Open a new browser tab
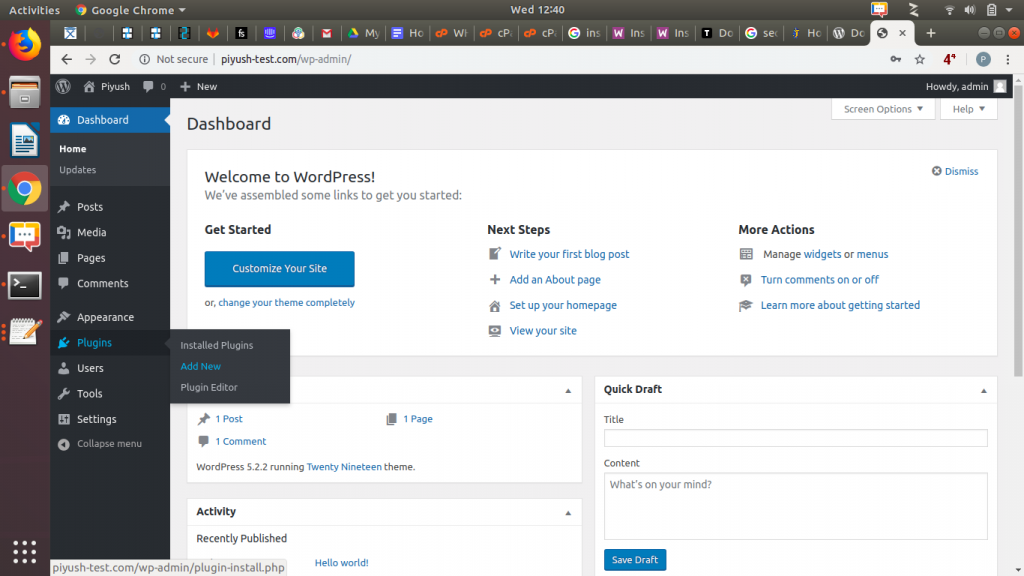The height and width of the screenshot is (576, 1024). tap(931, 33)
